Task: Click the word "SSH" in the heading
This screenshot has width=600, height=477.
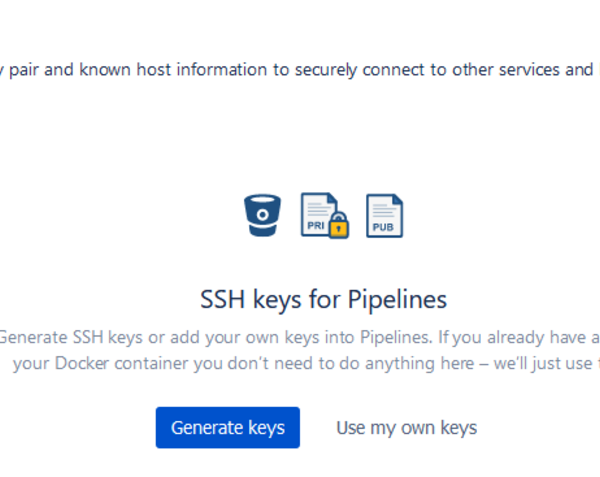Action: pyautogui.click(x=222, y=299)
